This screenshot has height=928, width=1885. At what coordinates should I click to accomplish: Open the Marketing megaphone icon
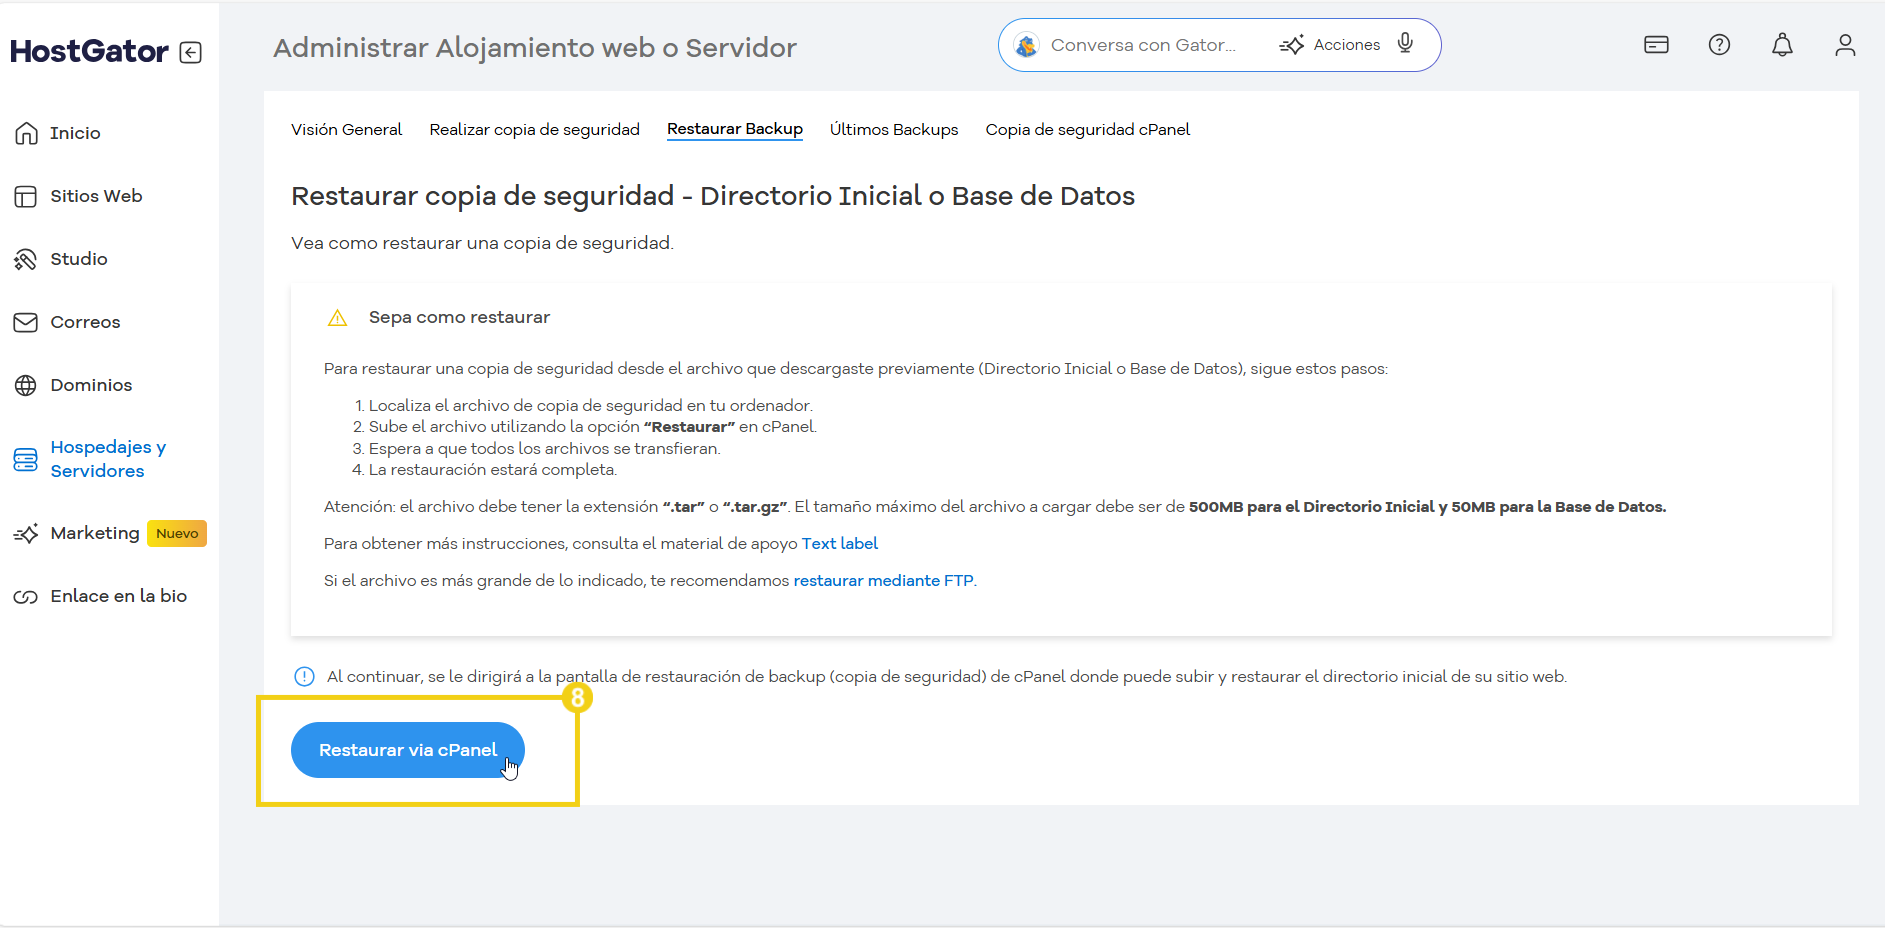pyautogui.click(x=25, y=533)
